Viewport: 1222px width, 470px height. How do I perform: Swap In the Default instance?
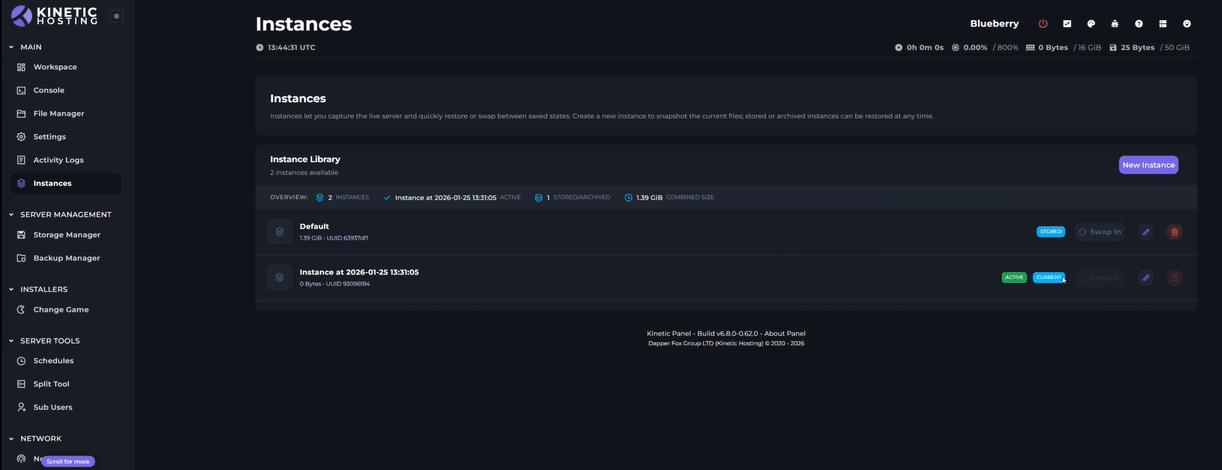click(1100, 232)
